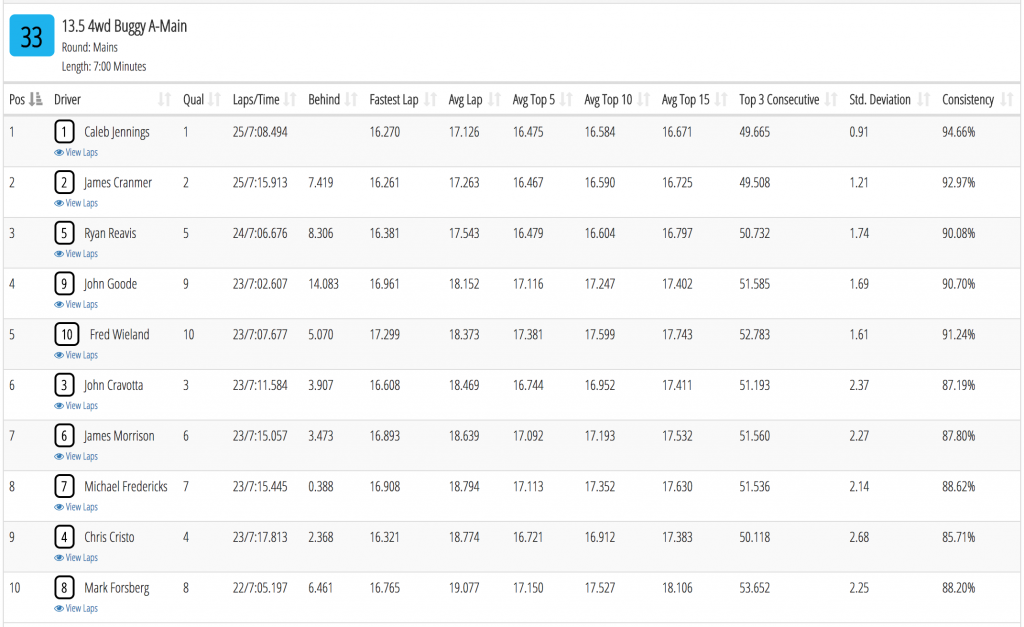
Task: Sort table by Pos column
Action: (26, 99)
